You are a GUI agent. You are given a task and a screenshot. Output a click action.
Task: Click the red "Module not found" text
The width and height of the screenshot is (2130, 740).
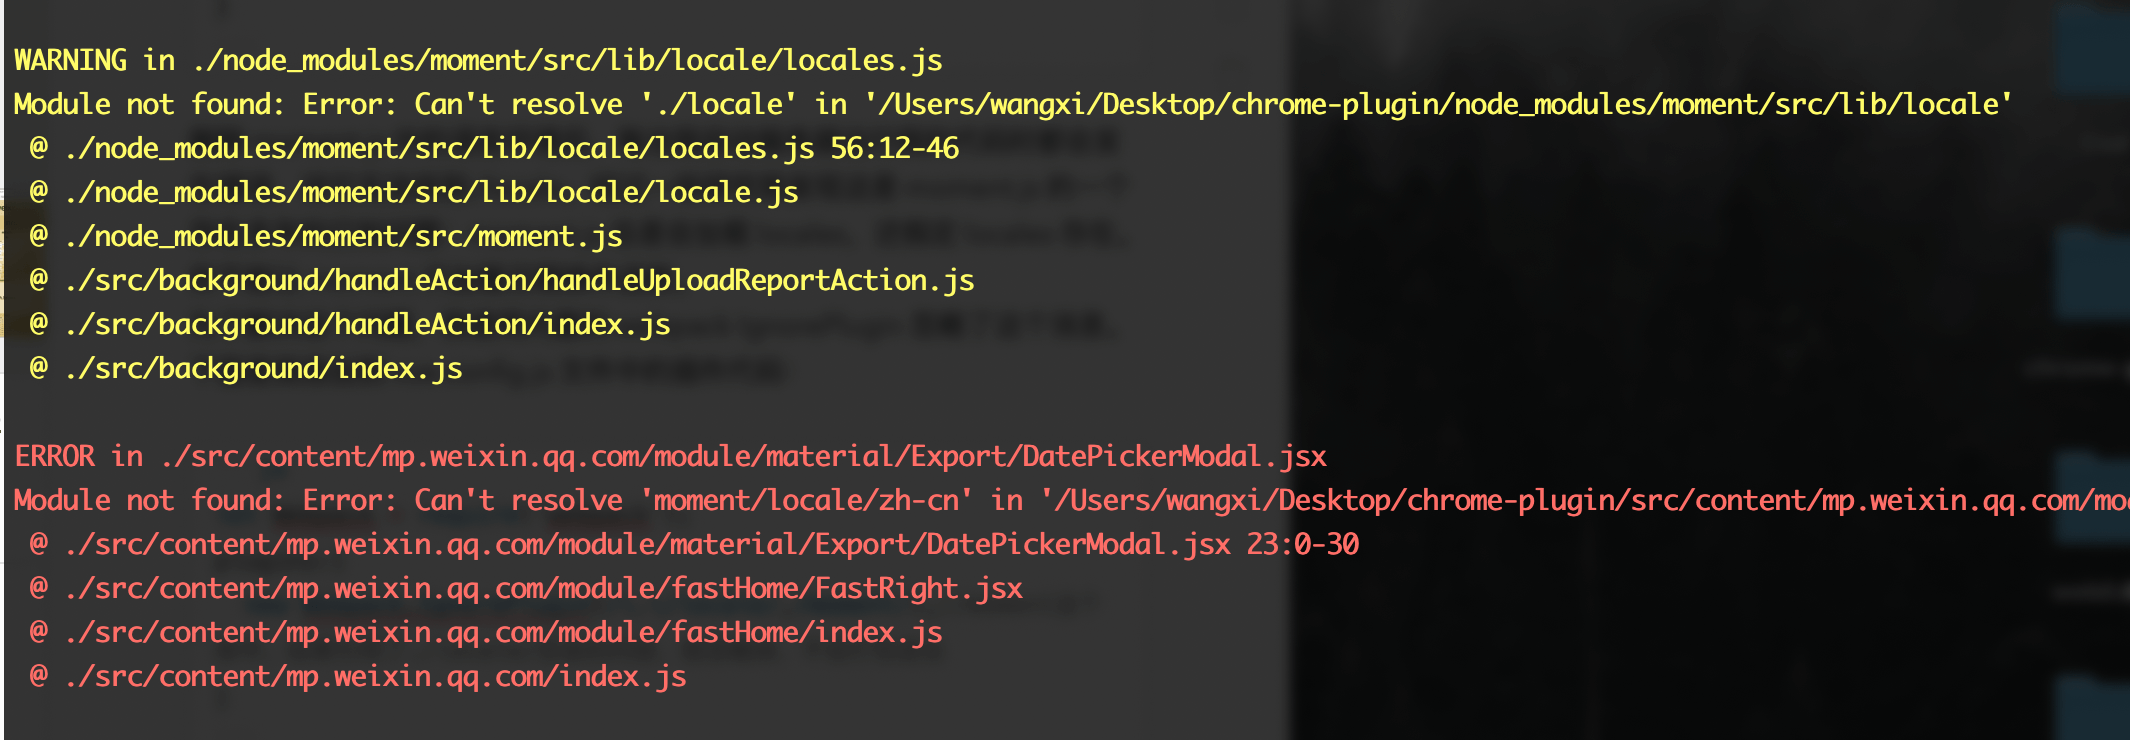150,501
